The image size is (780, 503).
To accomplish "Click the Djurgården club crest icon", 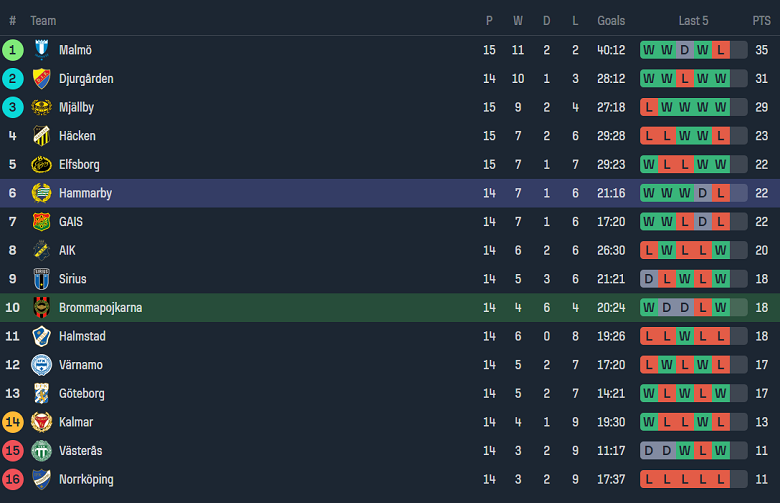I will (x=41, y=79).
